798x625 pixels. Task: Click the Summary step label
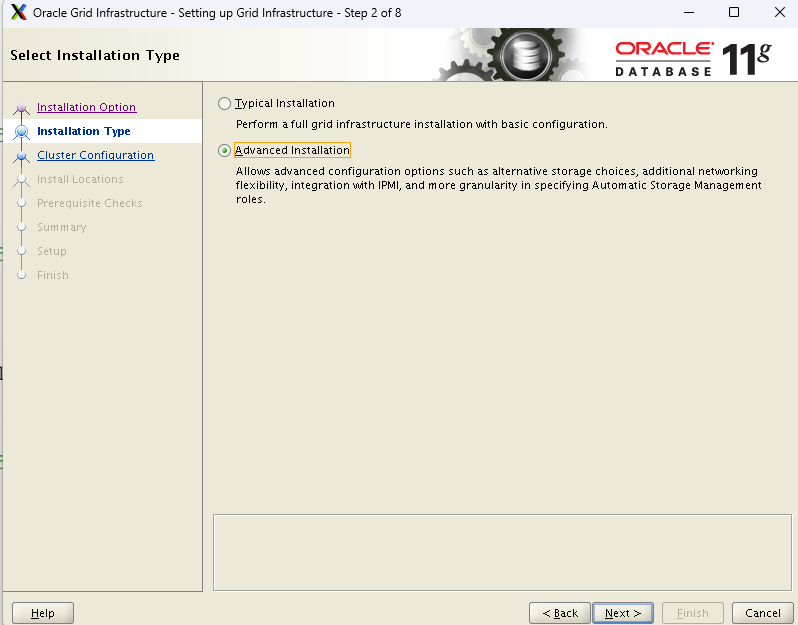coord(62,227)
